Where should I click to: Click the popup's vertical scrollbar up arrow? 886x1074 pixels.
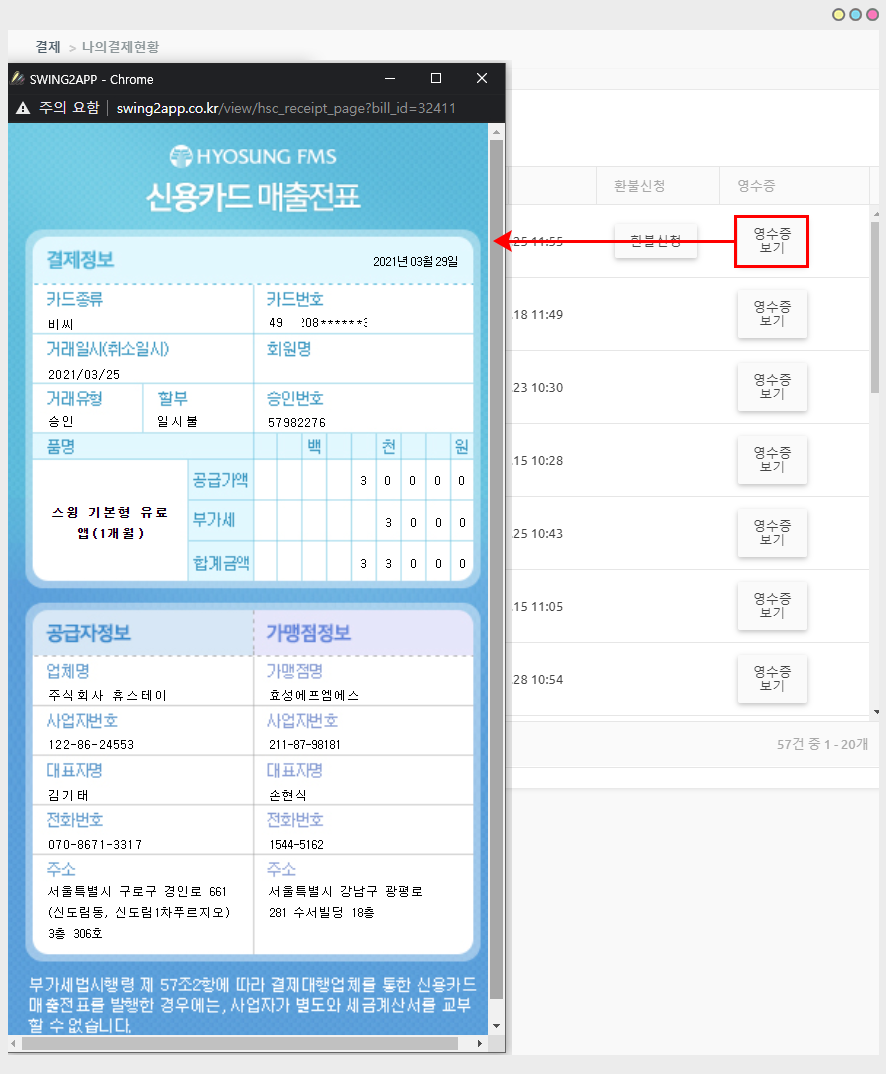tap(496, 131)
